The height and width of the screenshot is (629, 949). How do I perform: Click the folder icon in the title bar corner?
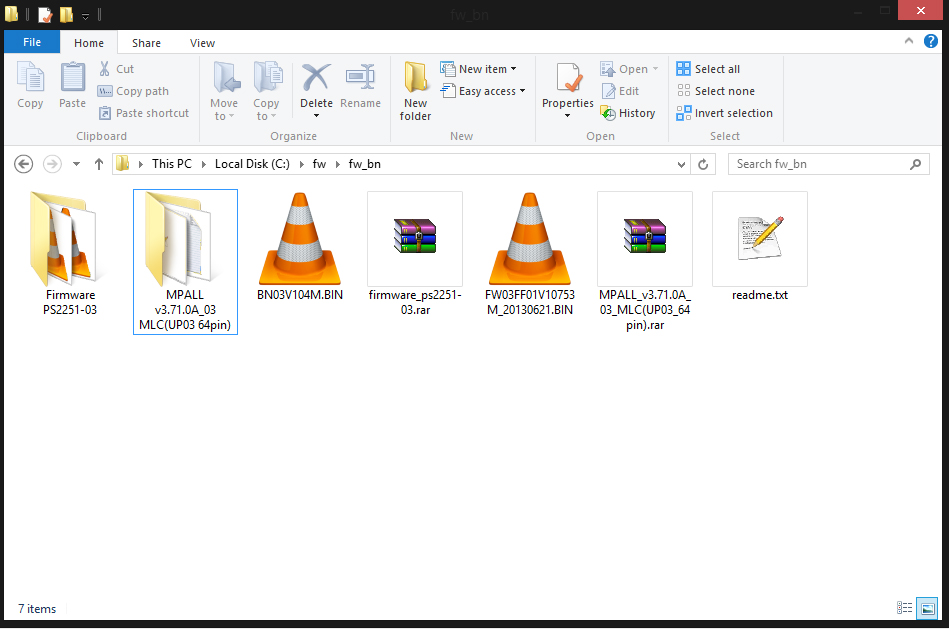coord(11,13)
